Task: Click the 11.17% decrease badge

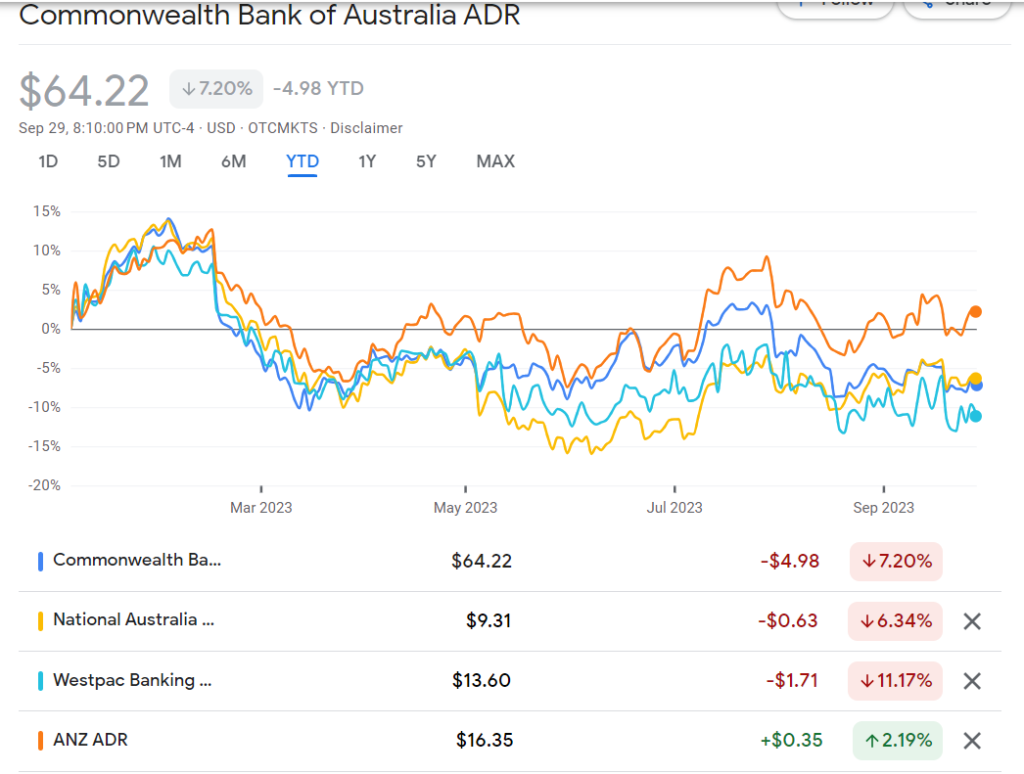Action: click(895, 681)
